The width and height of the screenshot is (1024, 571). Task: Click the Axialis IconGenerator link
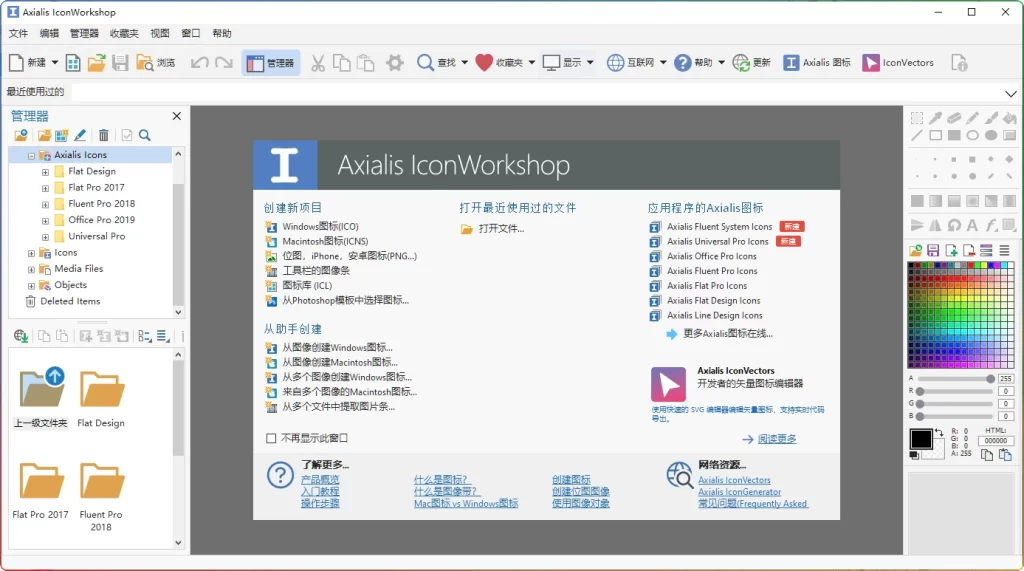pos(740,492)
